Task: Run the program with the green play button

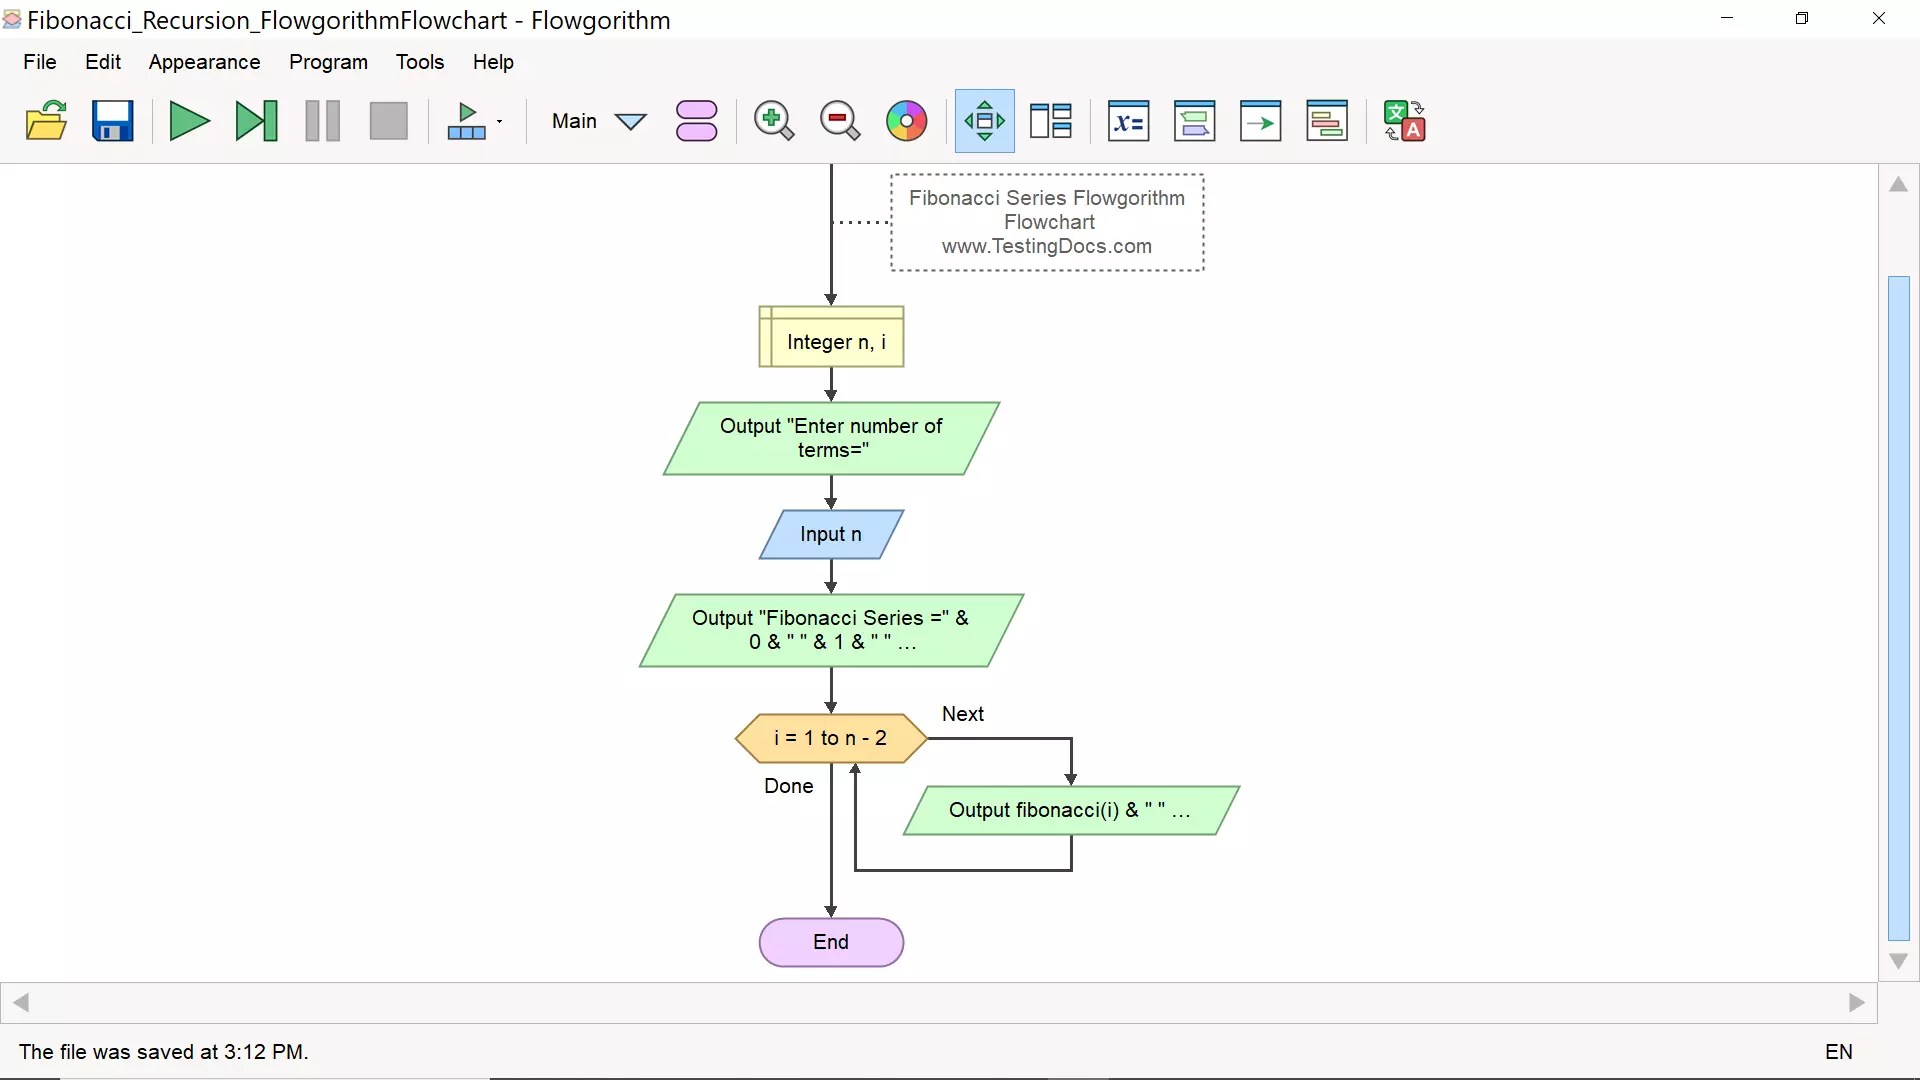Action: [x=189, y=121]
